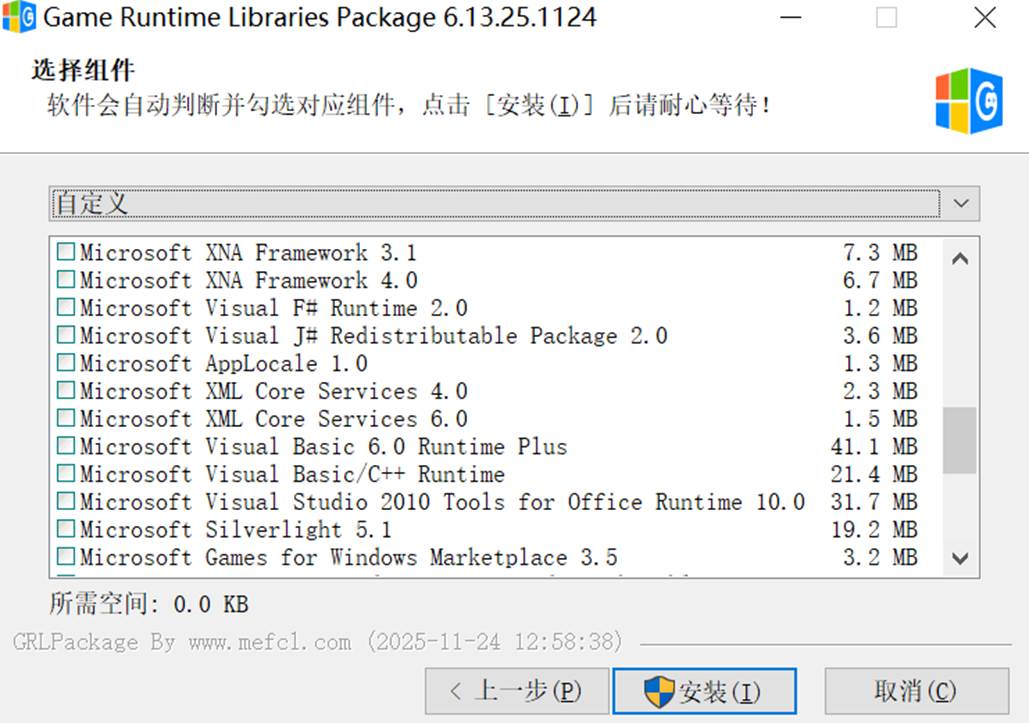Viewport: 1029px width, 723px height.
Task: Click the 所需空间: 0.0 KB label
Action: pyautogui.click(x=149, y=604)
